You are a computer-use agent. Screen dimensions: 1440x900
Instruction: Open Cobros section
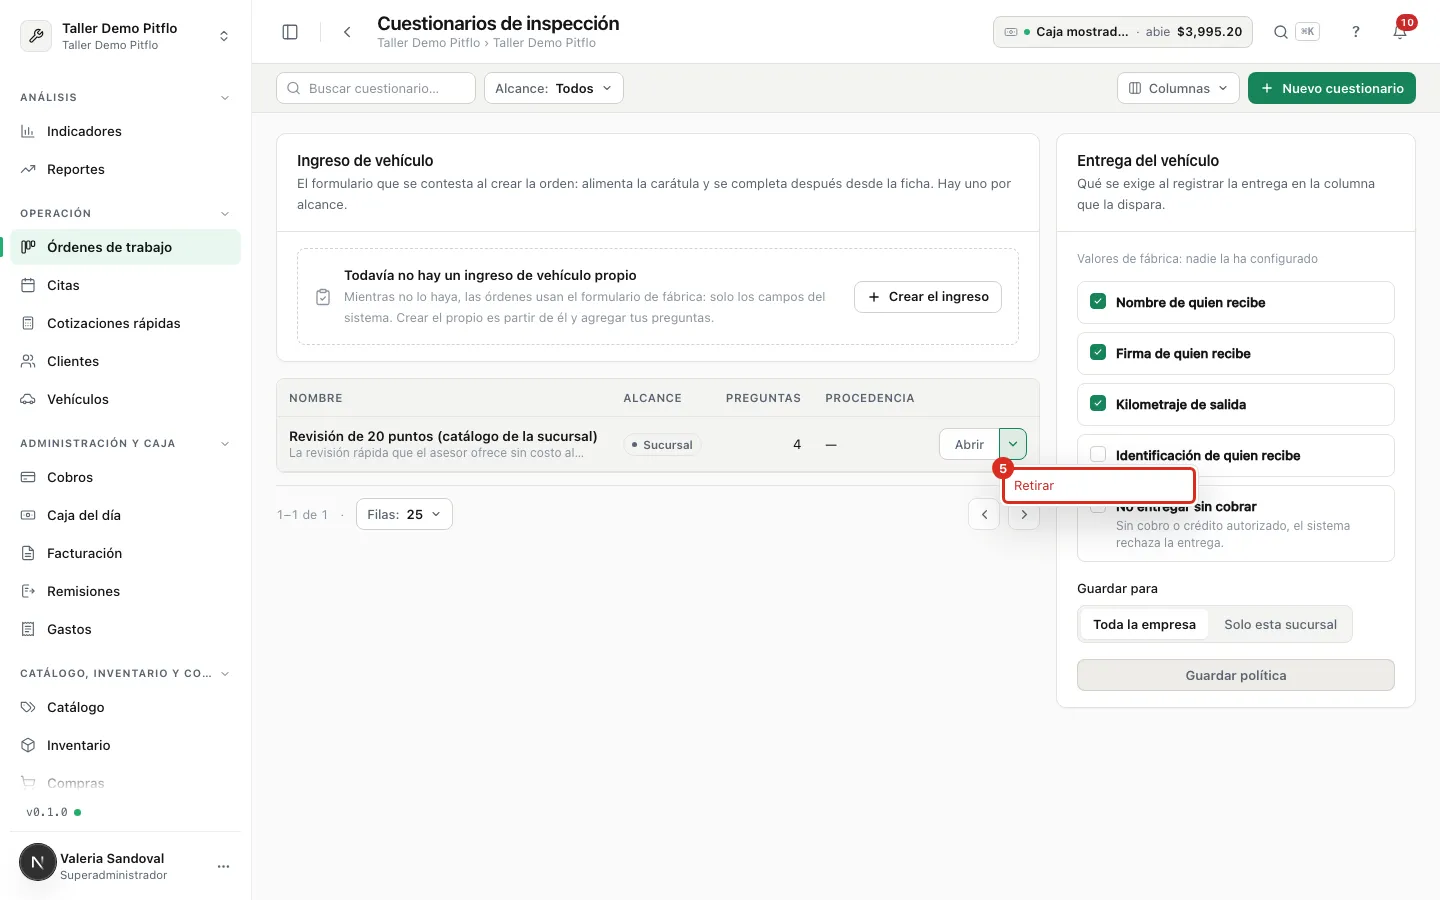coord(125,477)
